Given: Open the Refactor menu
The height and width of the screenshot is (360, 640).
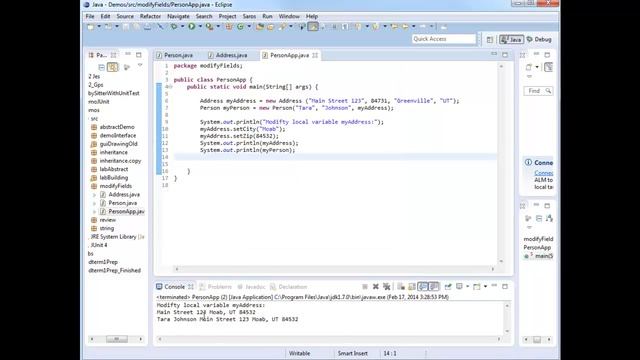Looking at the screenshot, I should coord(150,16).
